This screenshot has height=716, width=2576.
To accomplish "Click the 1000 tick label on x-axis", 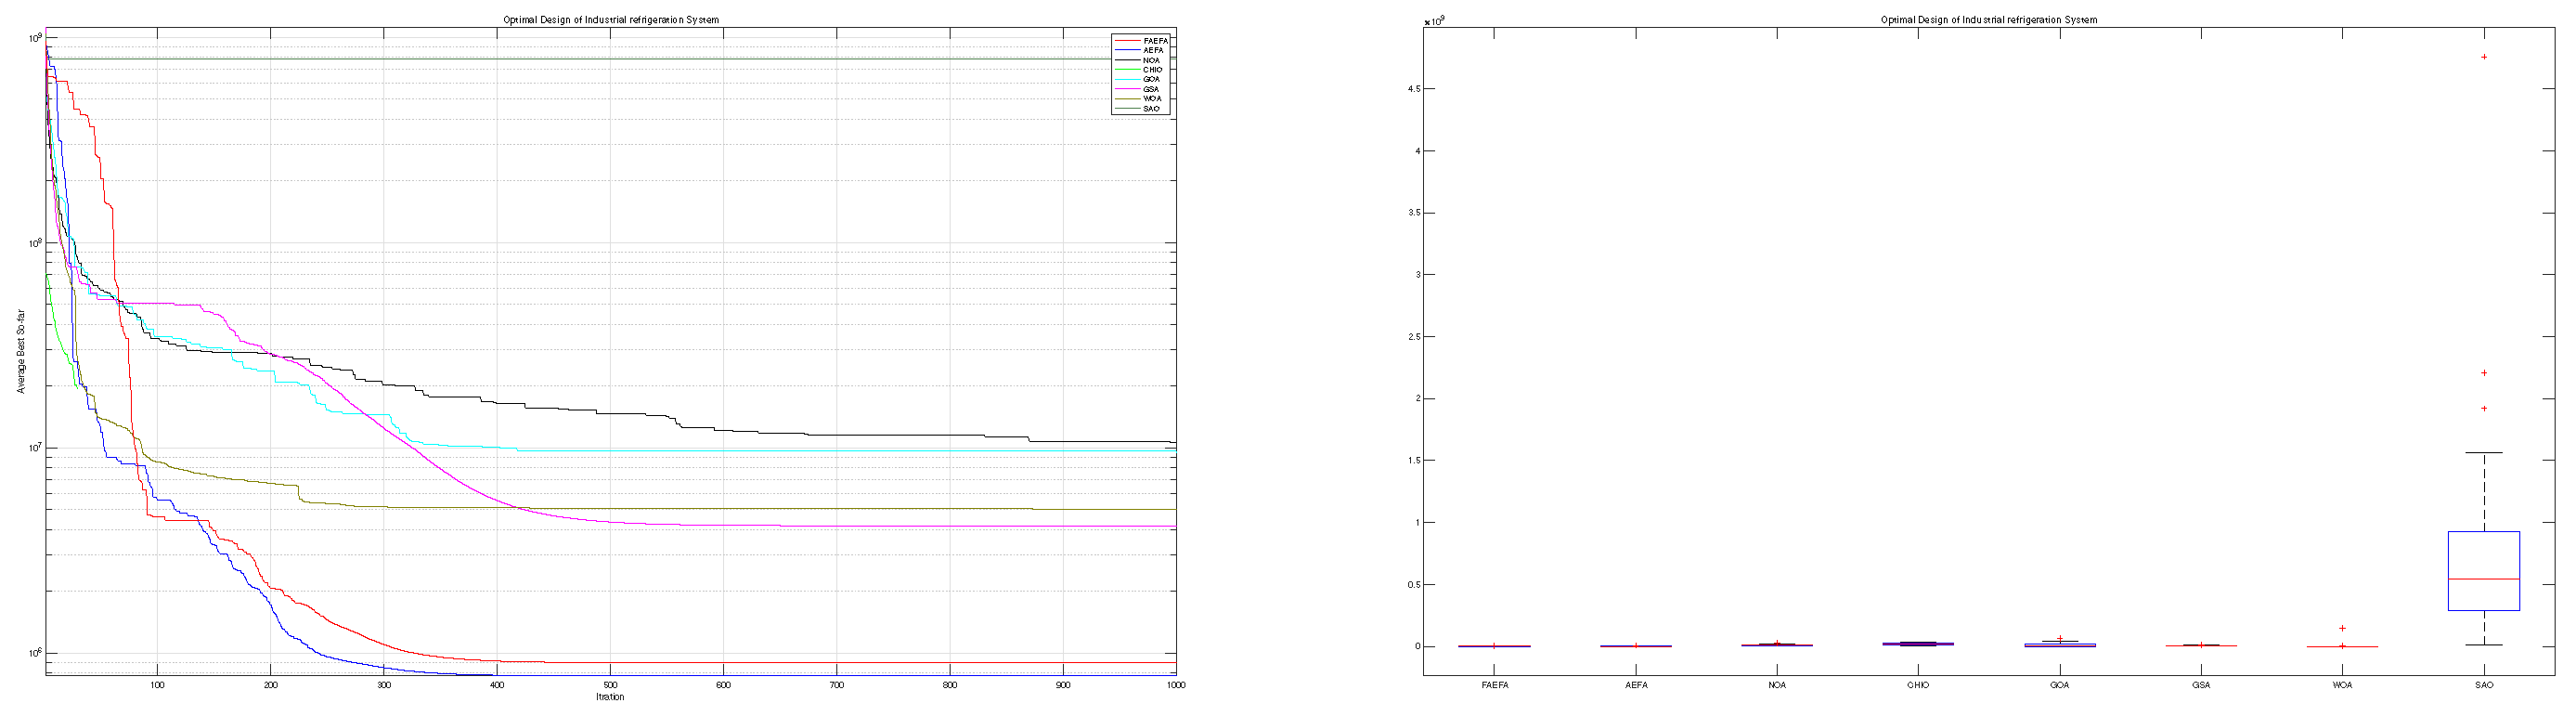I will [x=1176, y=685].
